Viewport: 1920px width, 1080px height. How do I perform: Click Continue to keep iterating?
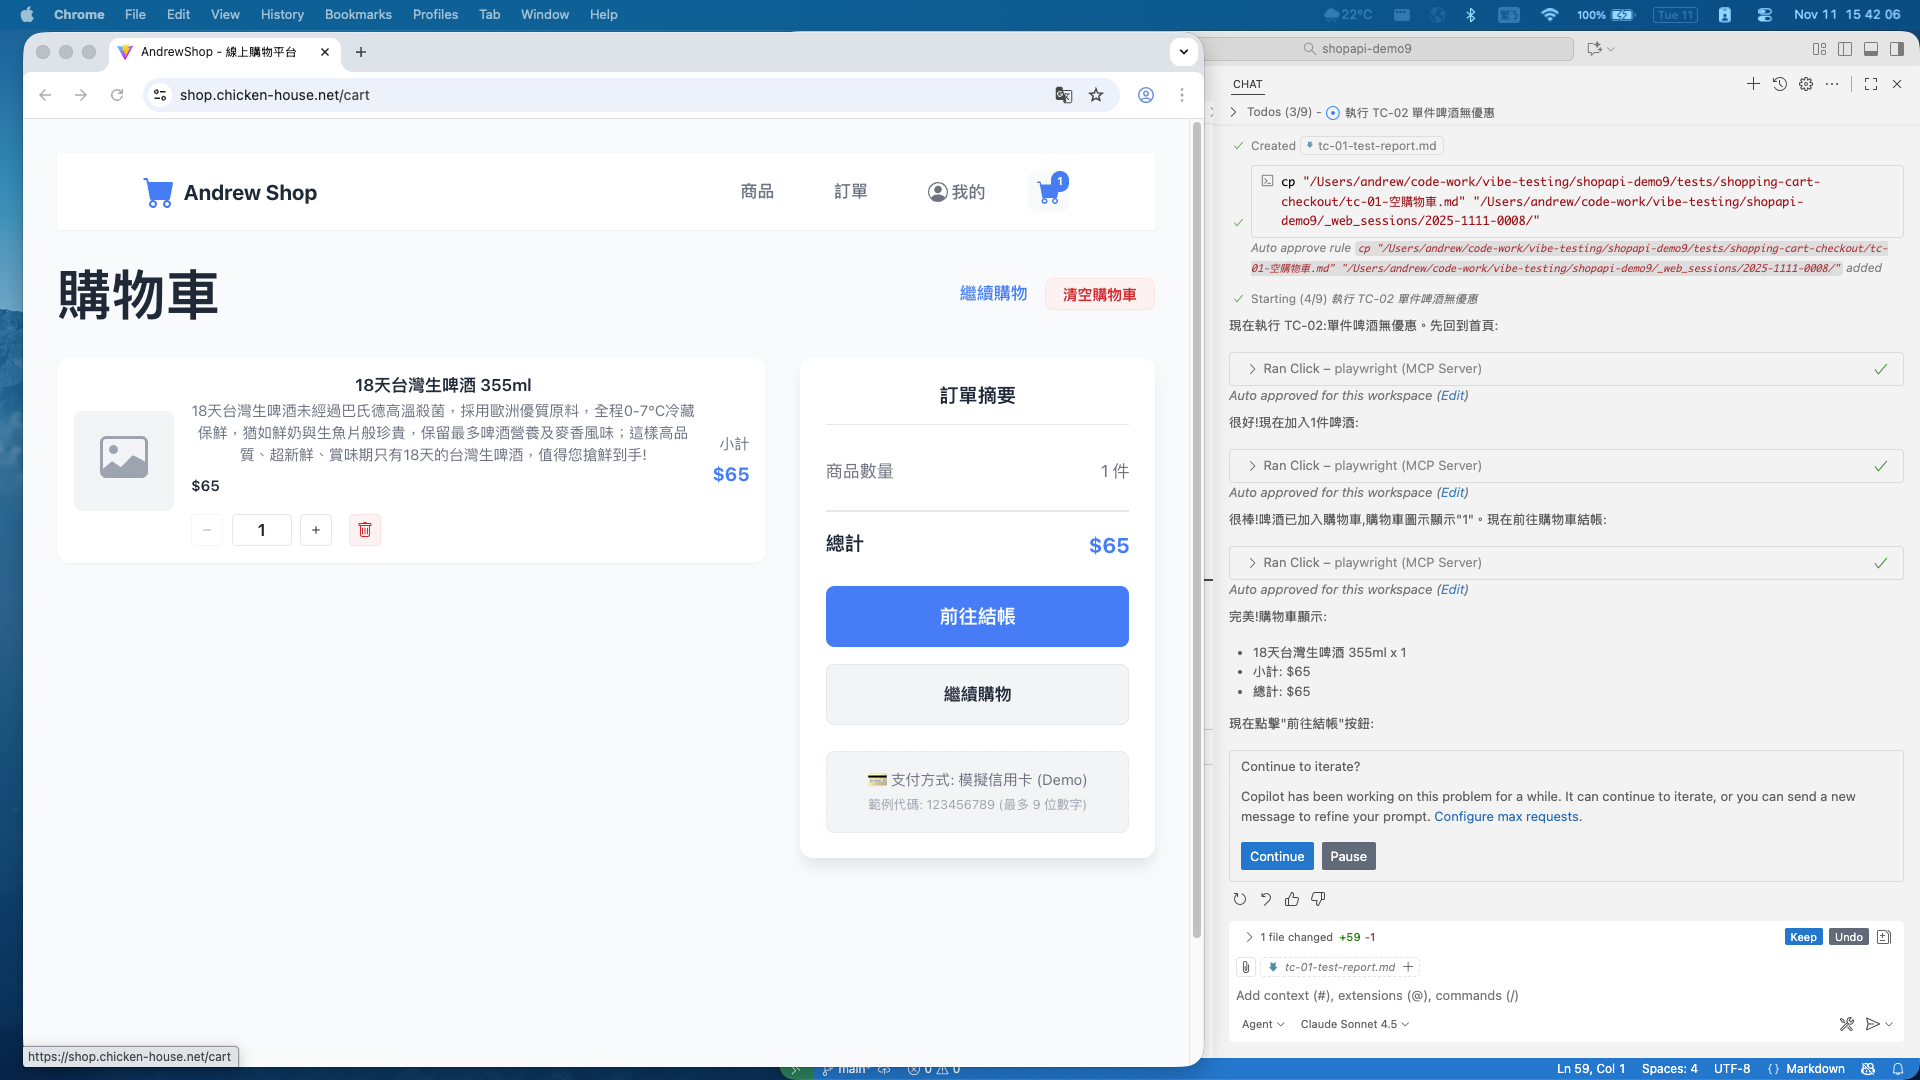click(1276, 856)
